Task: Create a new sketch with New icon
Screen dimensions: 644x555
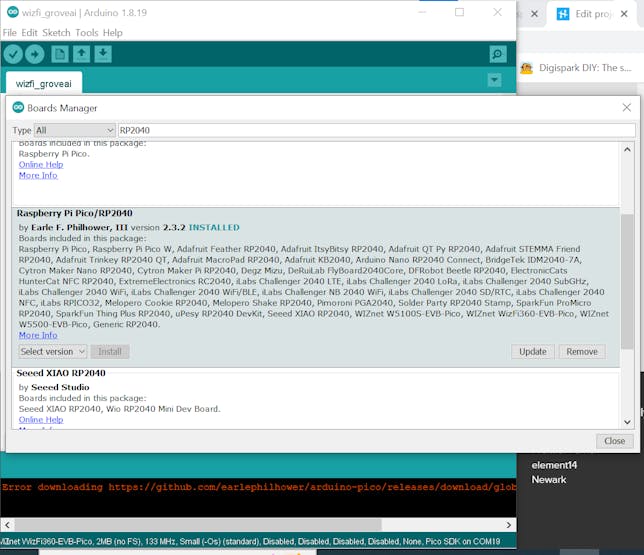Action: 60,54
